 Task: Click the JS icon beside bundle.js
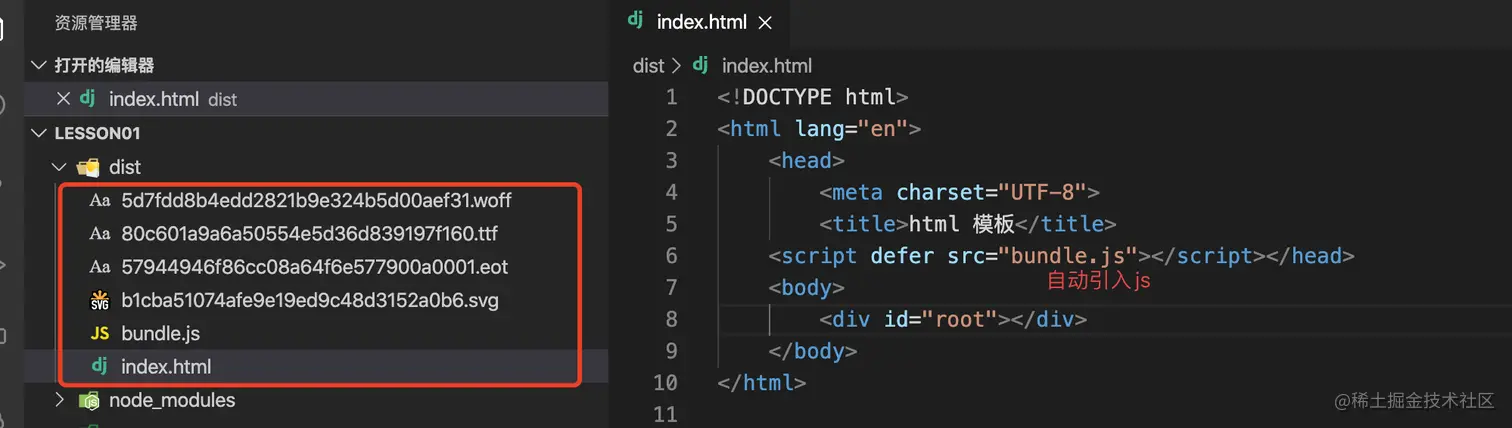[x=99, y=333]
